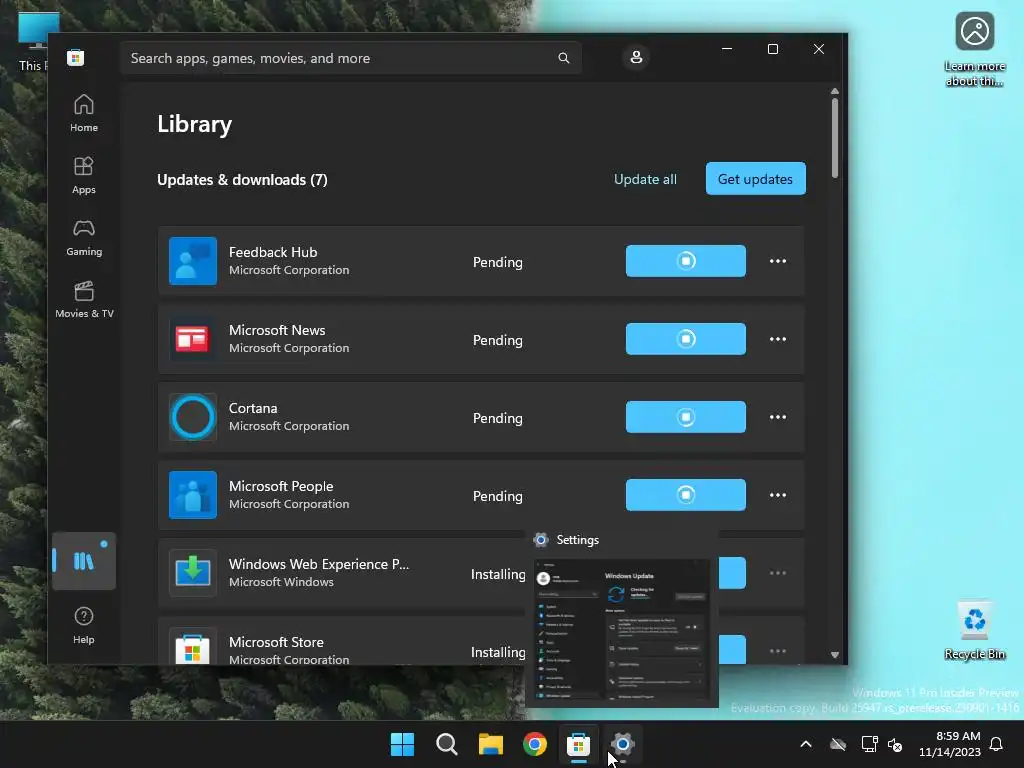Click the Settings preview title label
This screenshot has width=1024, height=768.
tap(577, 539)
